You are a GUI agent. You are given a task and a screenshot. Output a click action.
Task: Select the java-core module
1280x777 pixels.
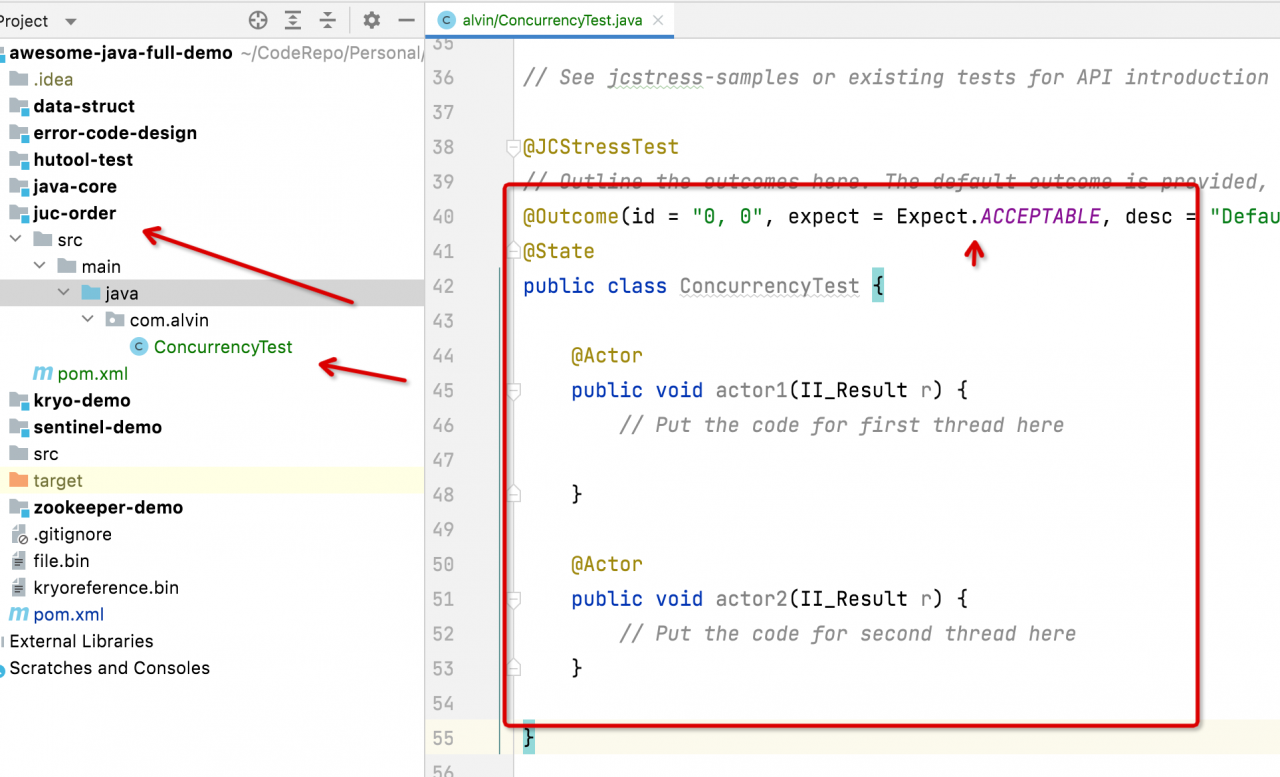pos(75,187)
